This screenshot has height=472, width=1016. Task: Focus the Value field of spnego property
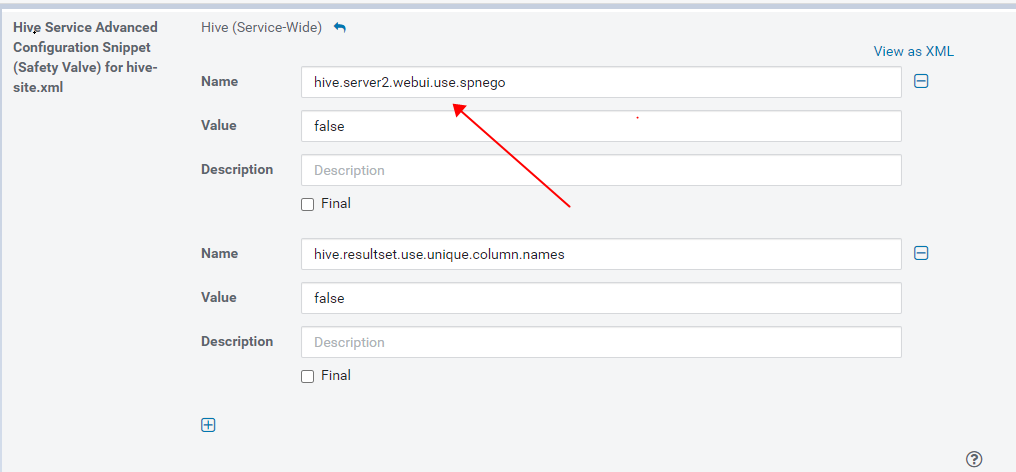(x=601, y=126)
